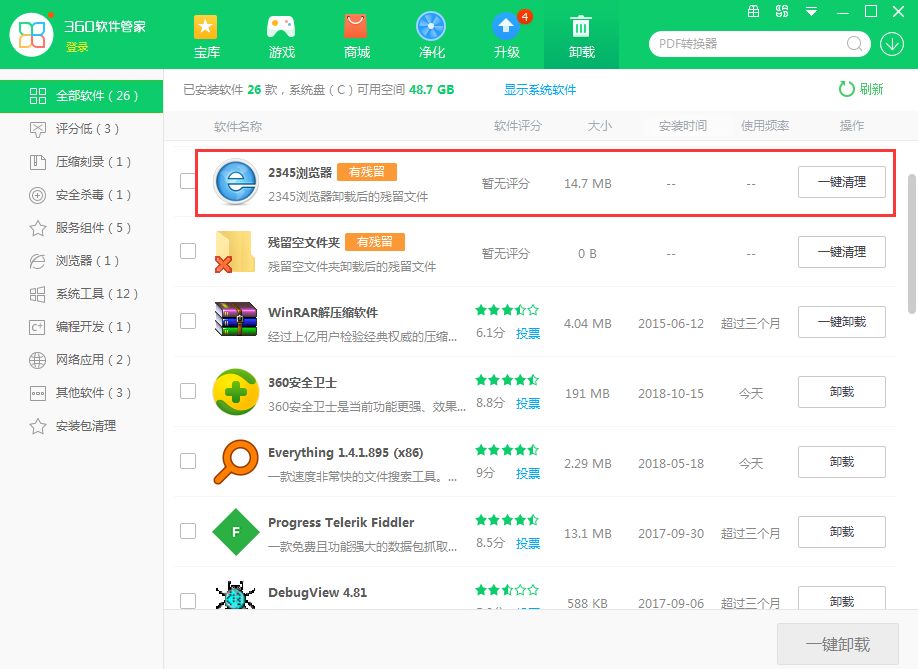
Task: Click the WinRAR books icon
Action: (235, 319)
